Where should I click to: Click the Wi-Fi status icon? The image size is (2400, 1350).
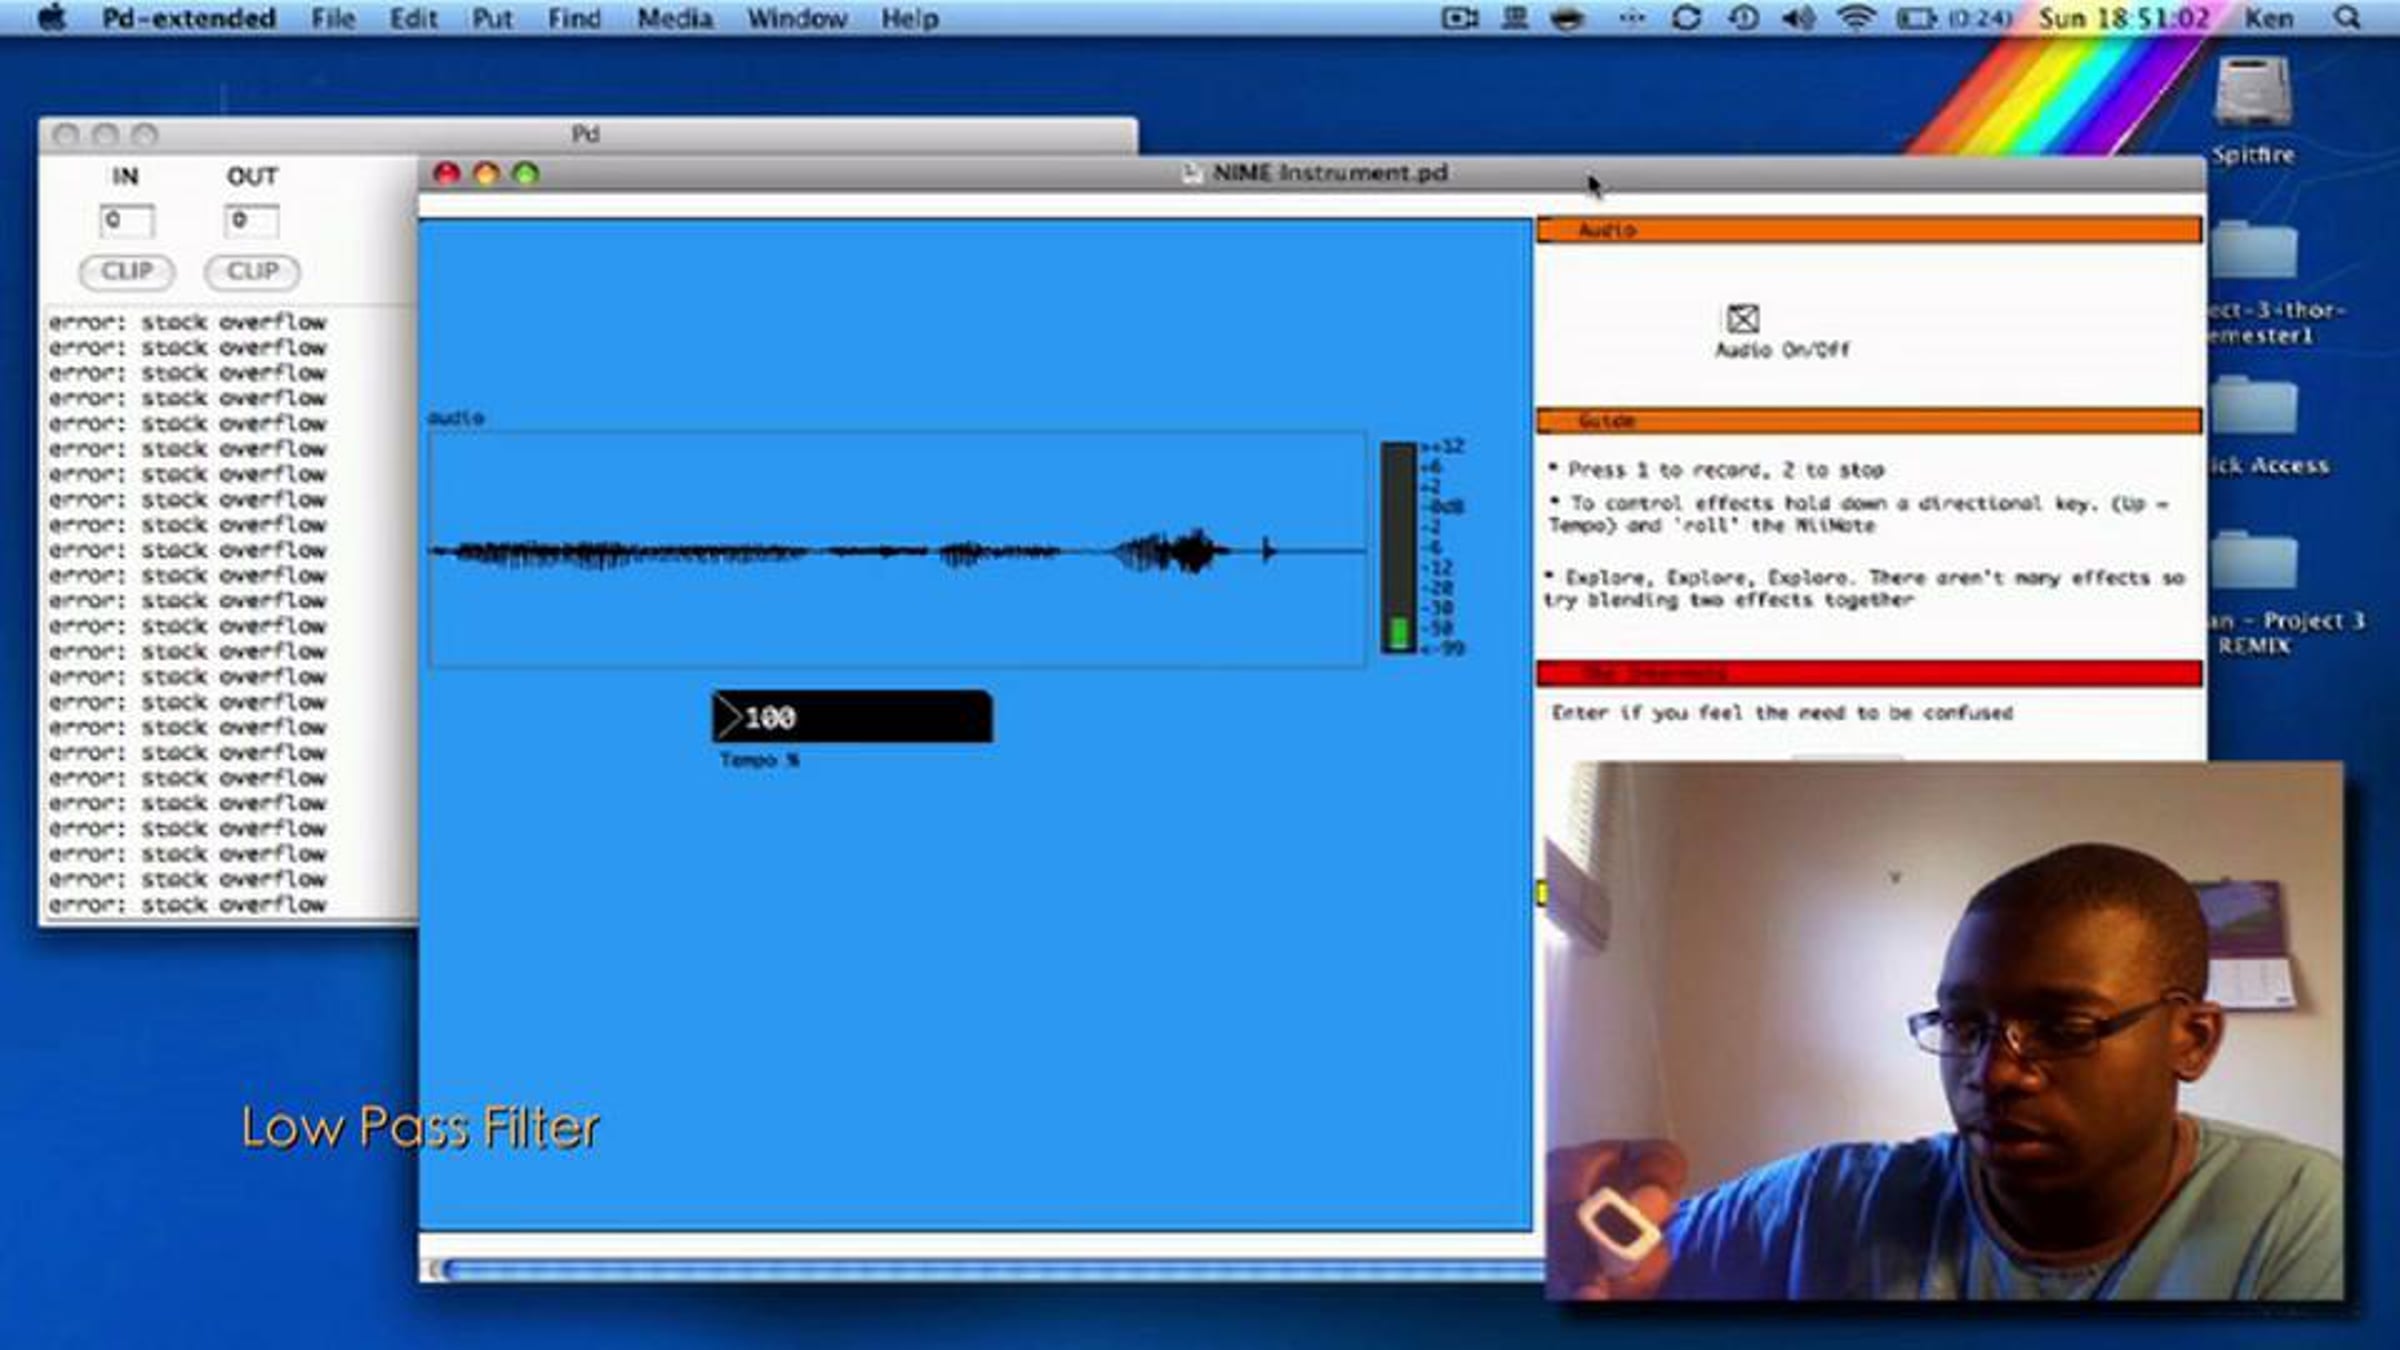click(x=1855, y=18)
